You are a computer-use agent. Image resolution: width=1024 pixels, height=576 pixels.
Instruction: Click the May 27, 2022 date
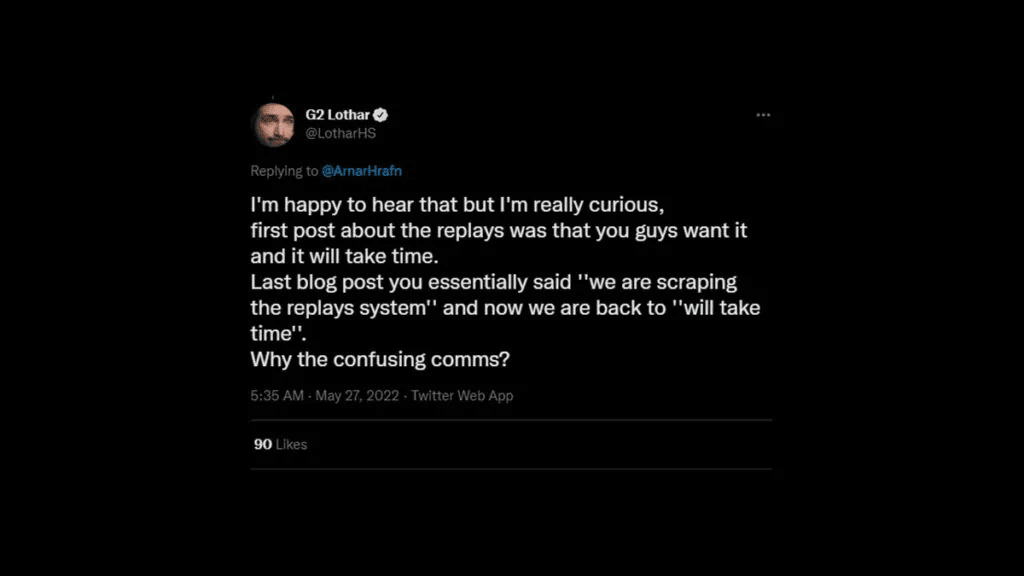click(358, 395)
